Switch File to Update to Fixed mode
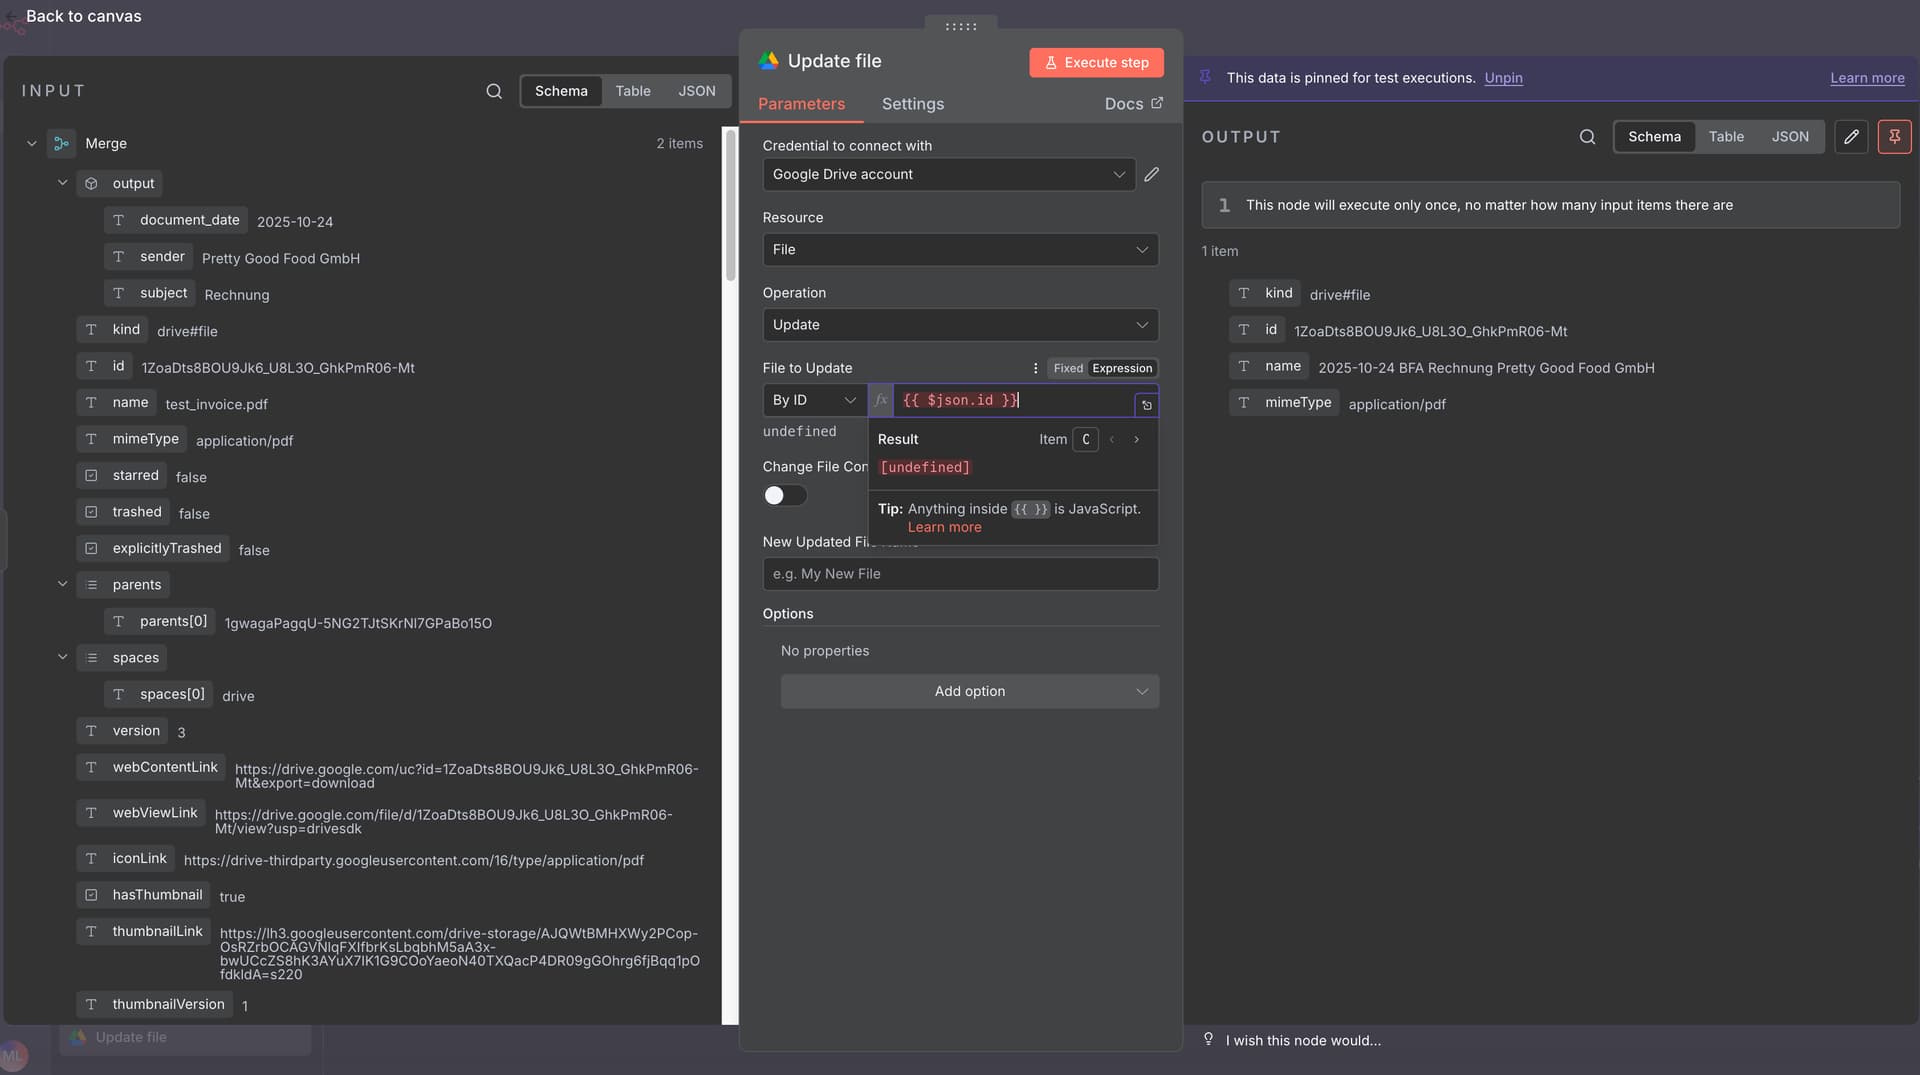Viewport: 1920px width, 1075px height. pyautogui.click(x=1068, y=368)
